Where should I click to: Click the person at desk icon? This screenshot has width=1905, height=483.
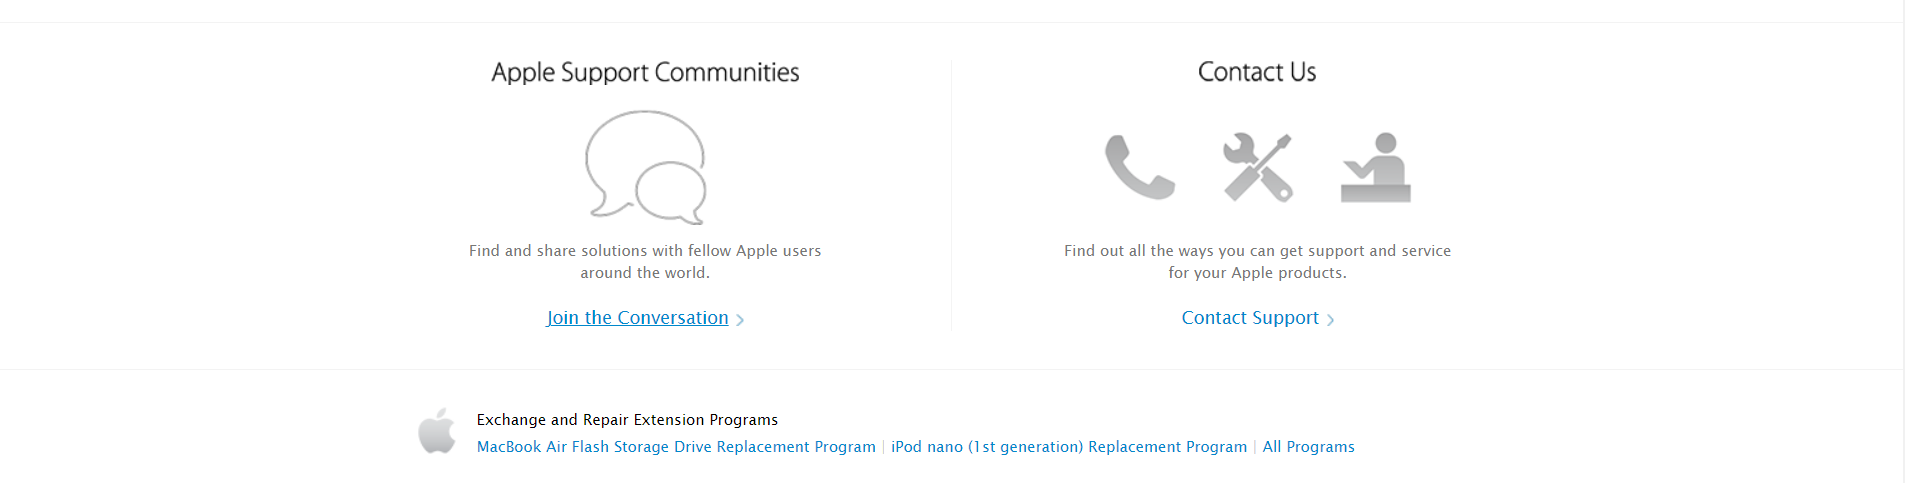pyautogui.click(x=1375, y=167)
